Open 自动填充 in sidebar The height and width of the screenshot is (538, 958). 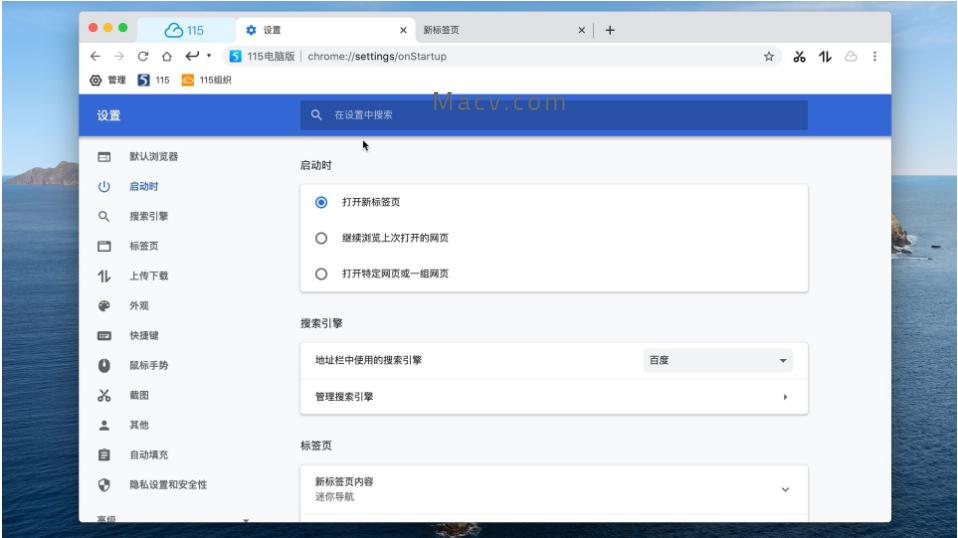(x=148, y=455)
